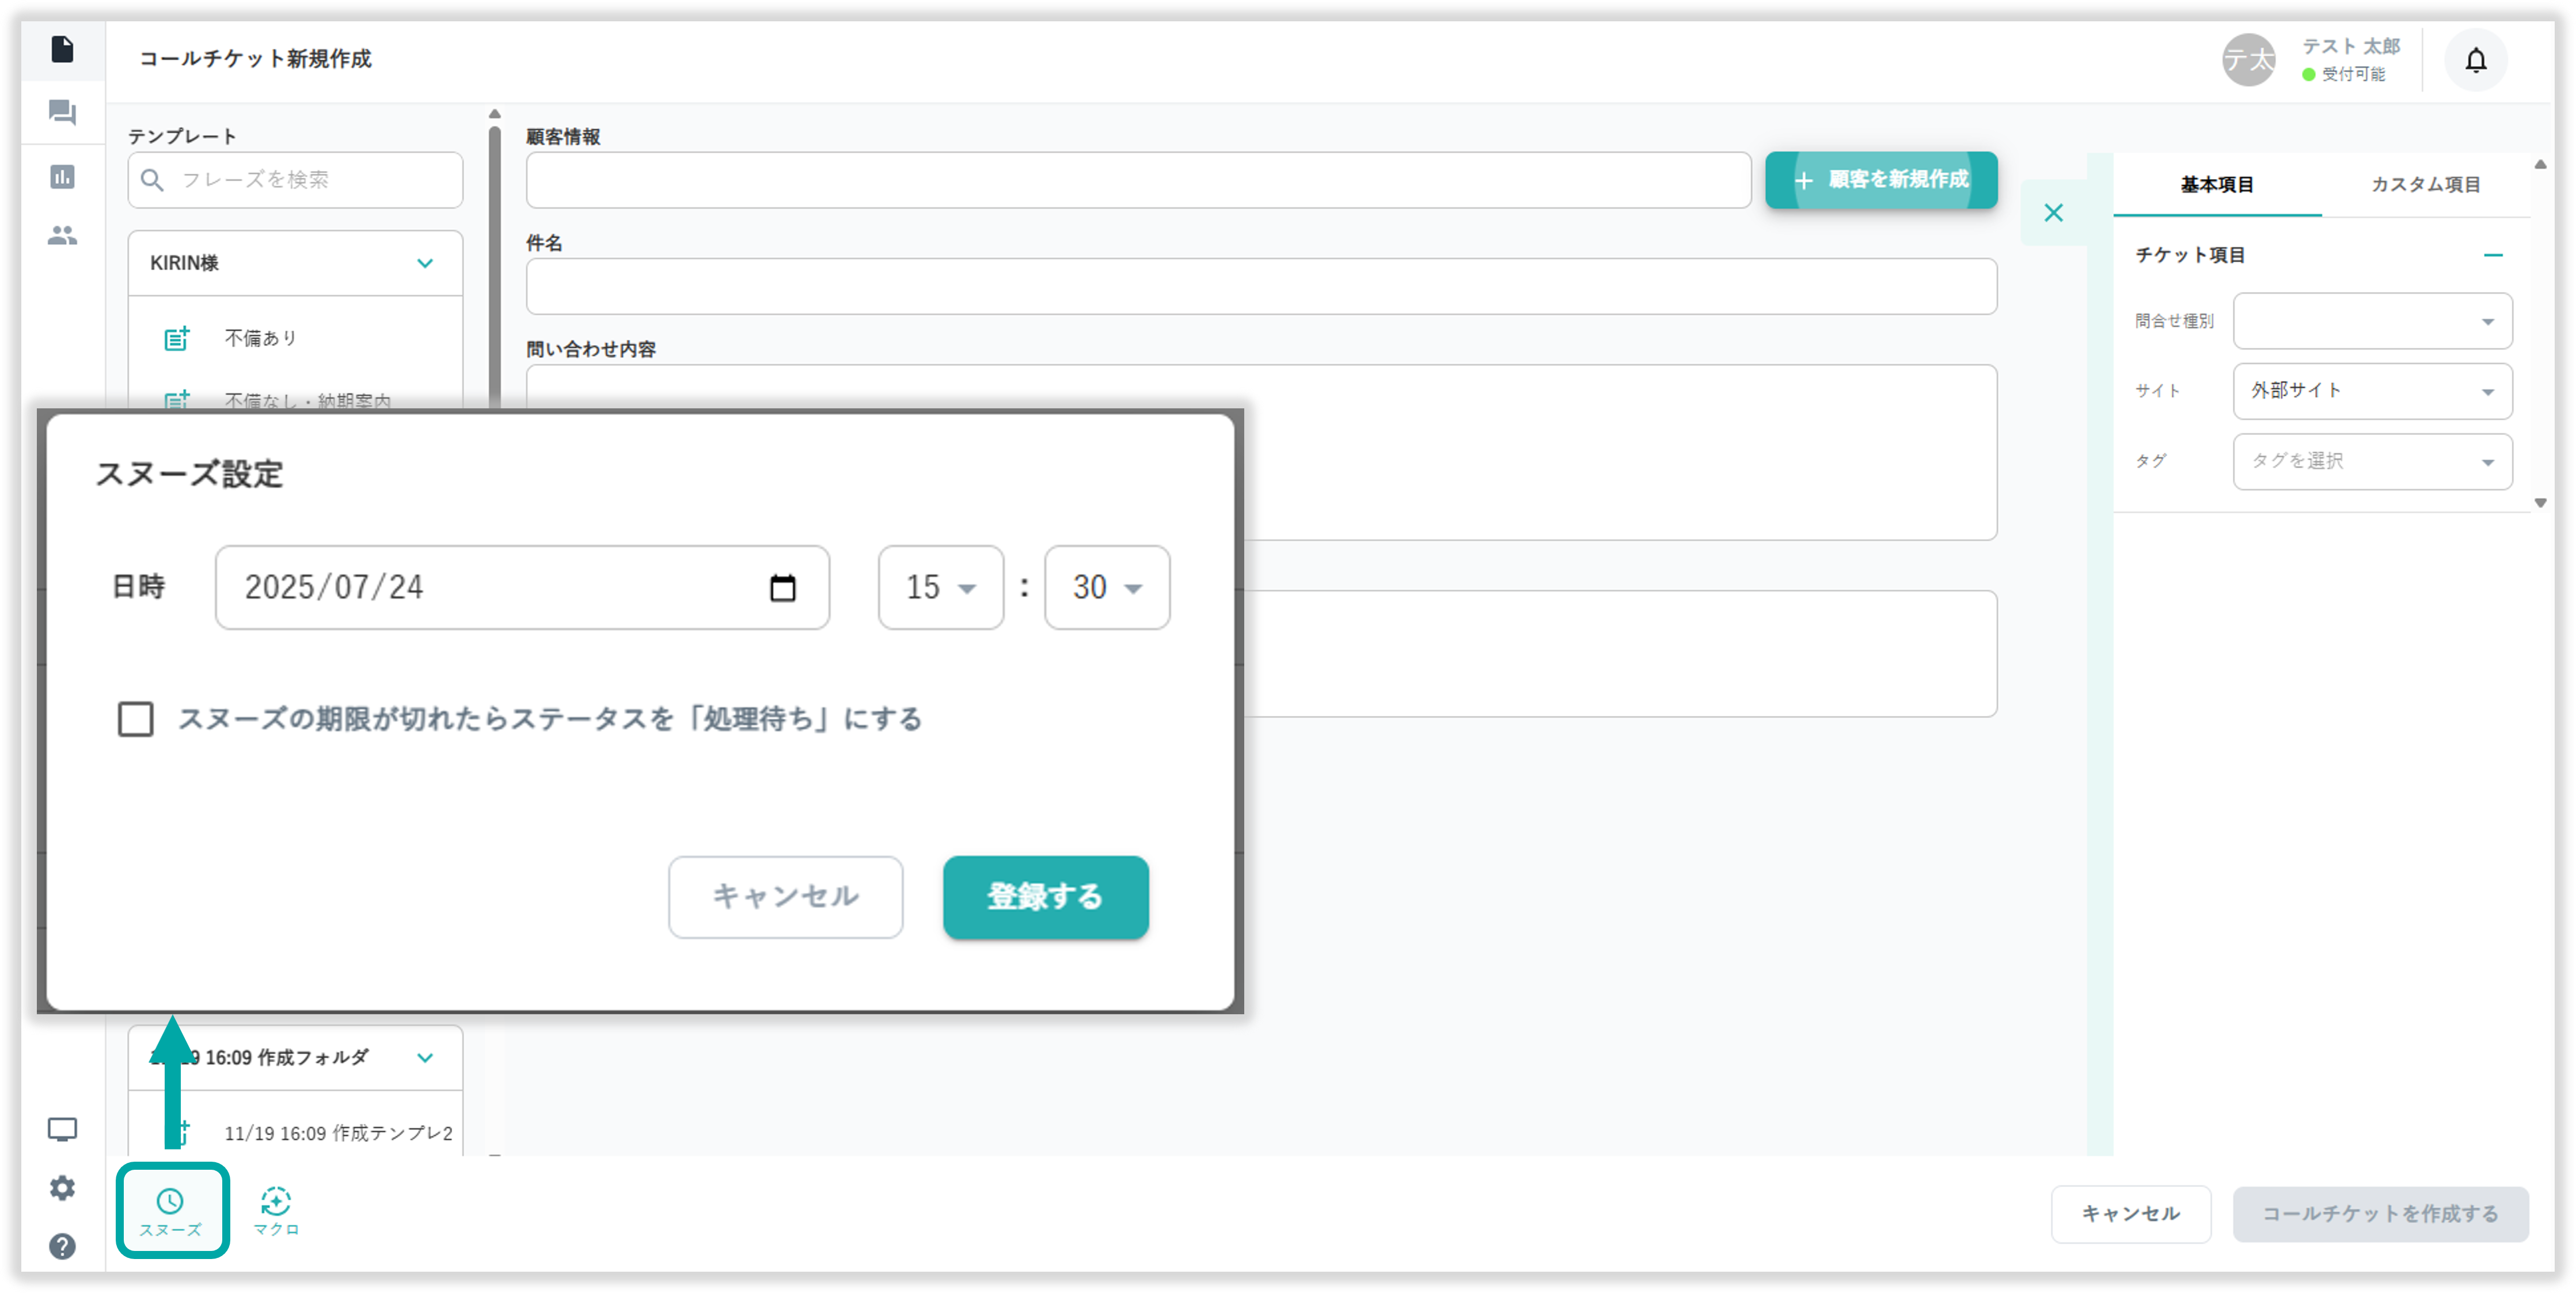Select the 基本項目 tab
2576x1293 pixels.
coord(2216,185)
